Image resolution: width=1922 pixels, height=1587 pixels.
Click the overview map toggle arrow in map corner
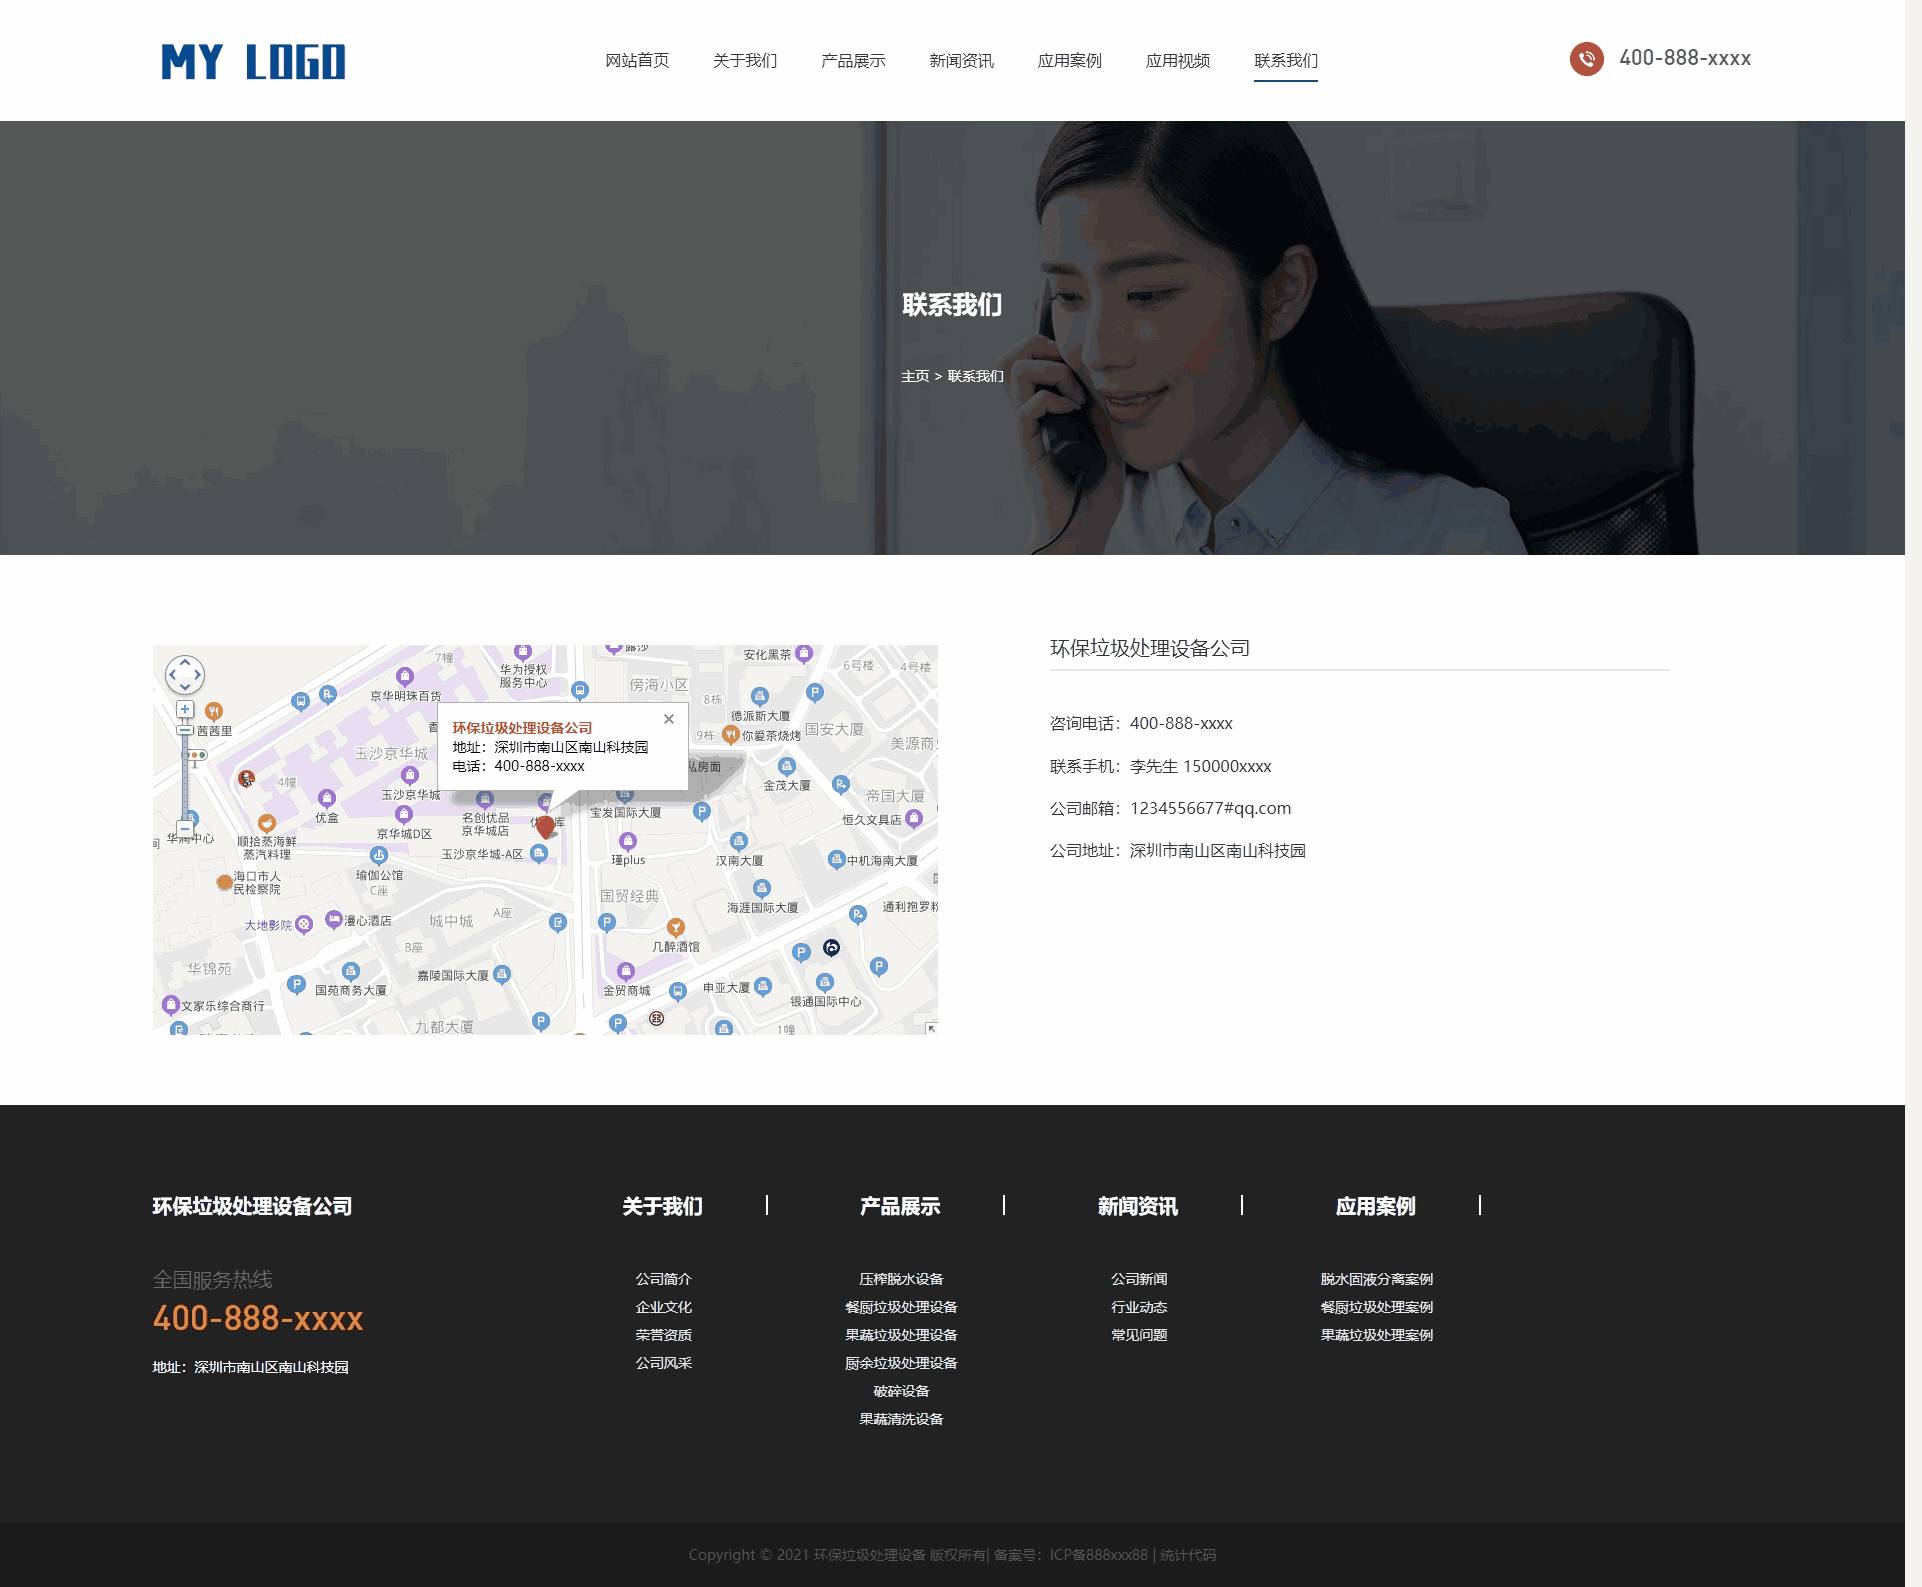click(x=931, y=1028)
